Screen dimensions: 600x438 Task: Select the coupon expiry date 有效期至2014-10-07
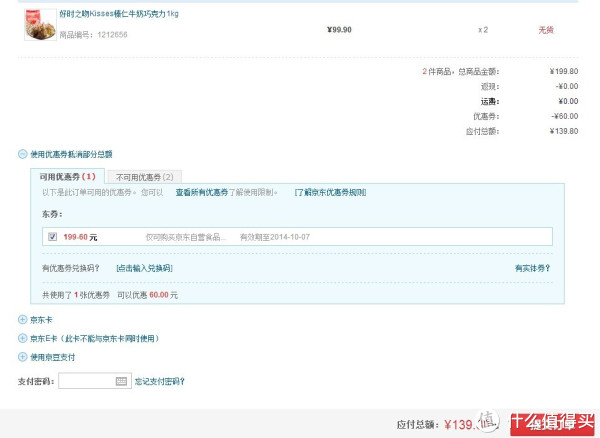[x=275, y=237]
